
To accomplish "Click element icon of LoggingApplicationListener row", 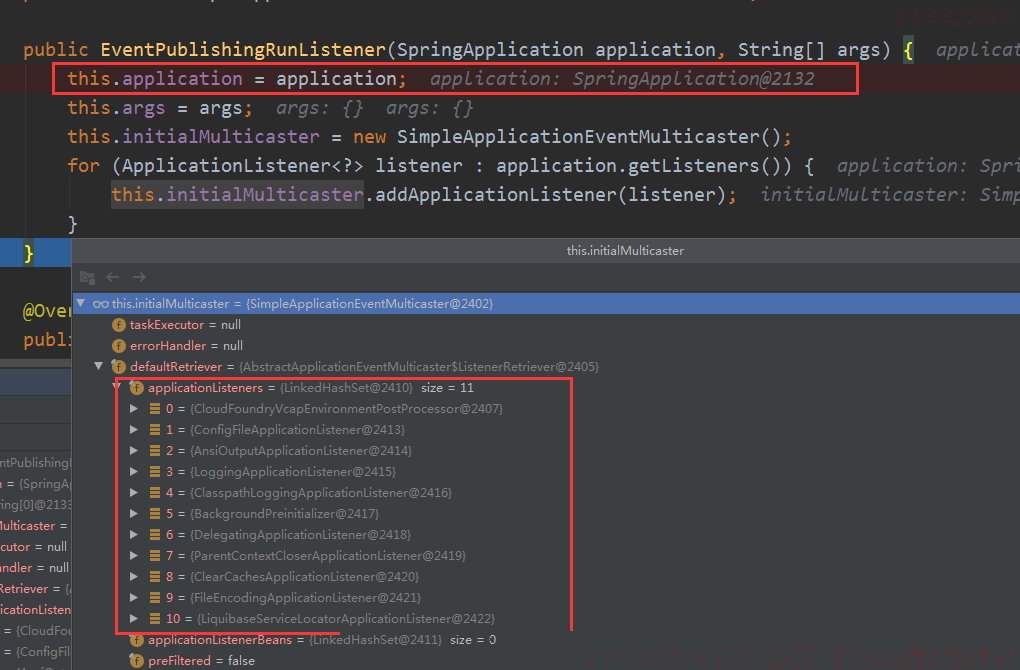I will pyautogui.click(x=155, y=472).
